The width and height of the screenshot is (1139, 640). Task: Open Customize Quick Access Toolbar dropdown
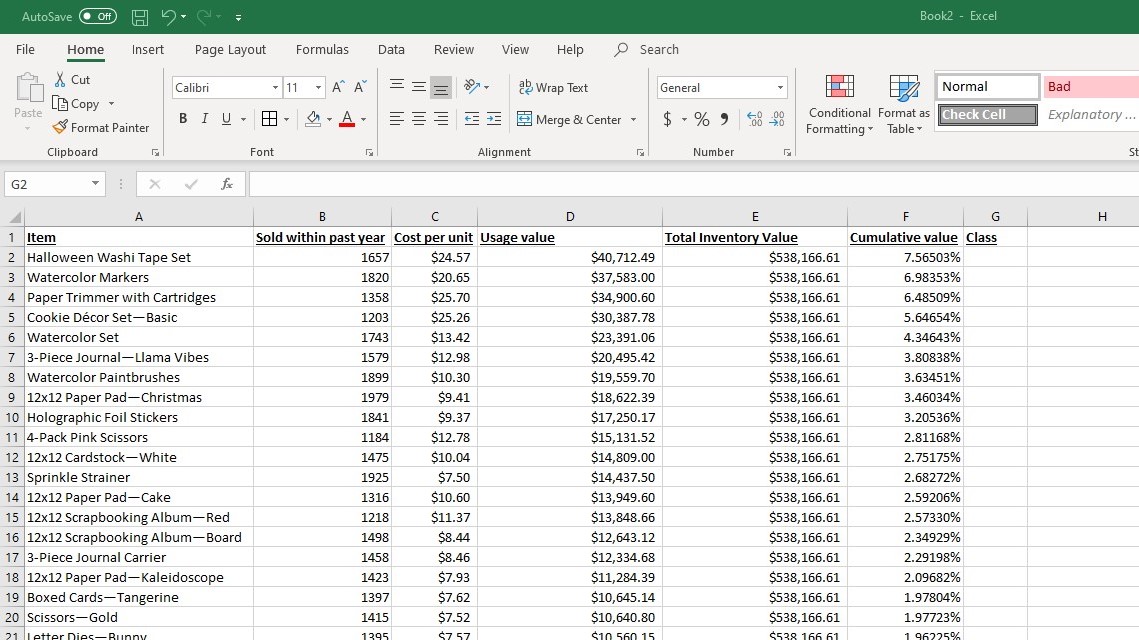238,17
